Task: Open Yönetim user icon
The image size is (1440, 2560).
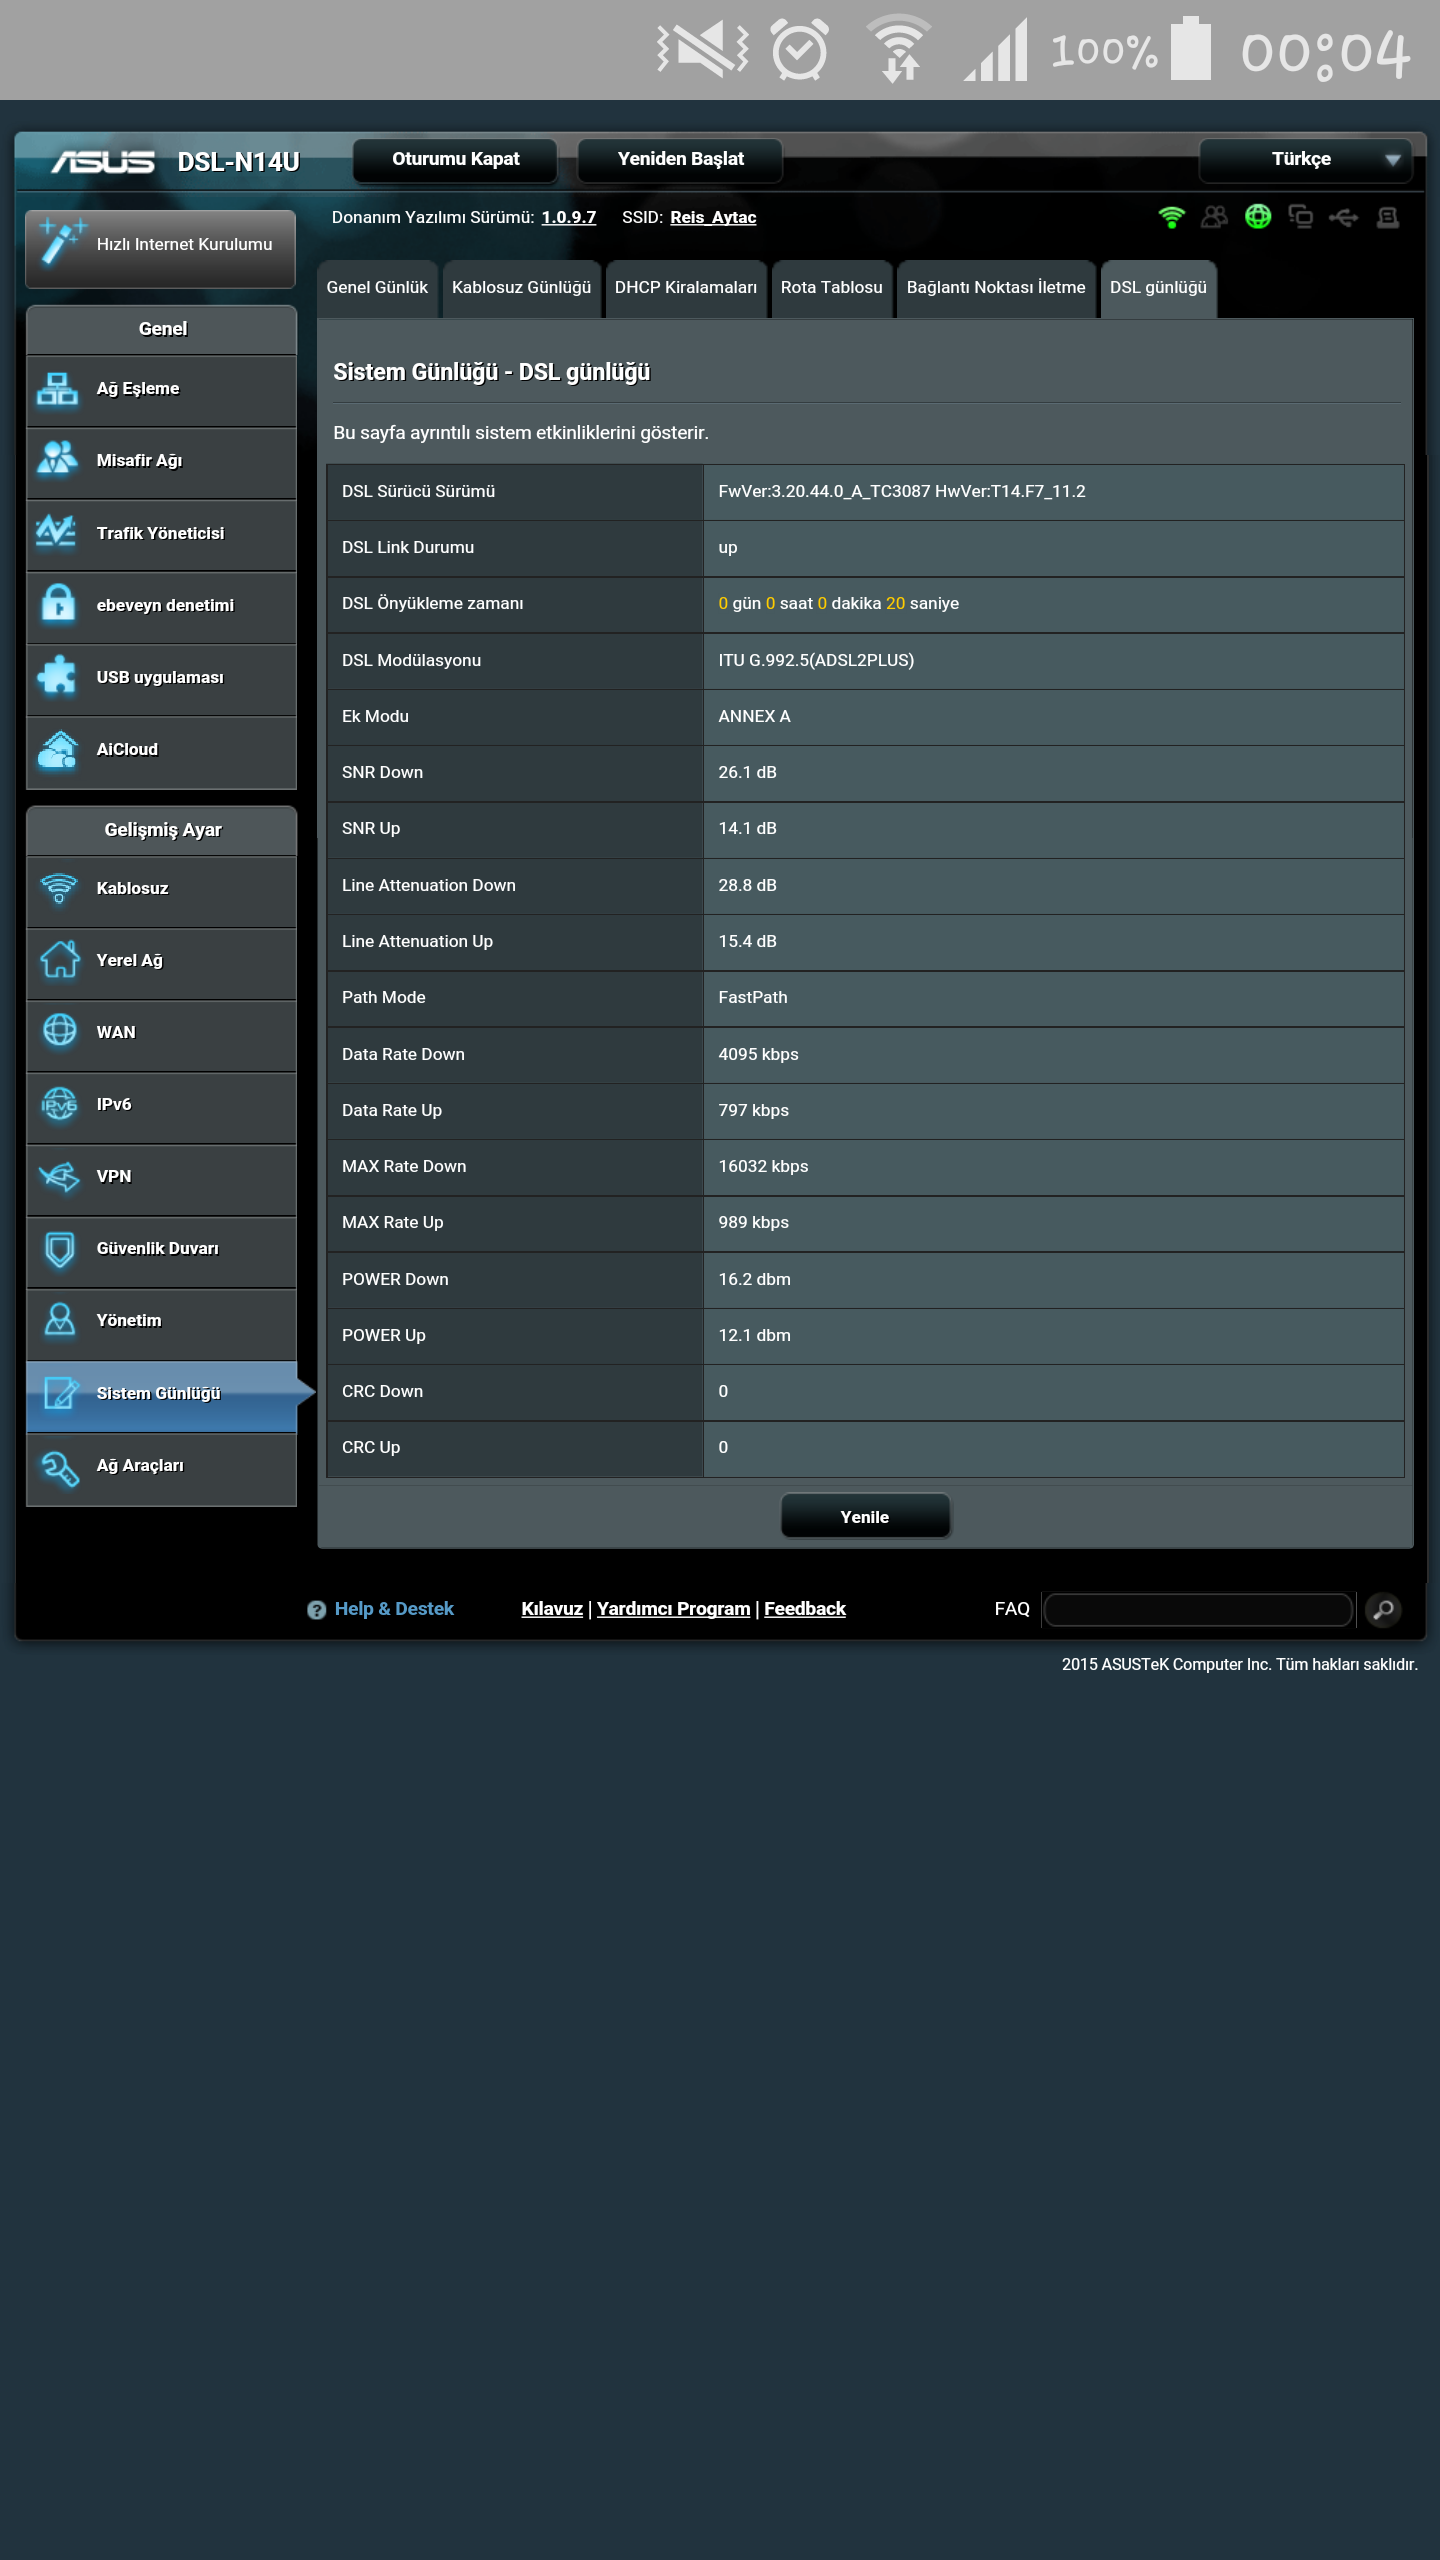Action: tap(59, 1320)
